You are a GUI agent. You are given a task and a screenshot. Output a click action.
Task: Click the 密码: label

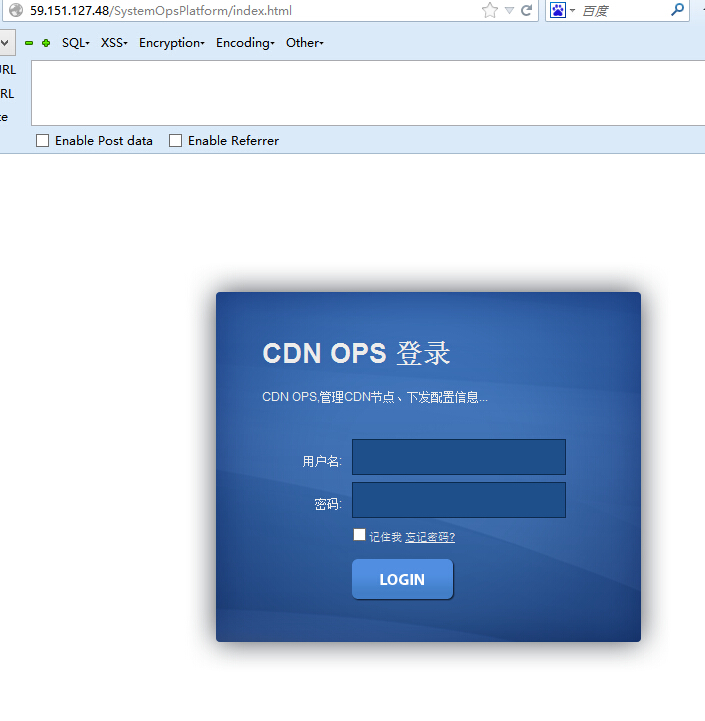328,504
